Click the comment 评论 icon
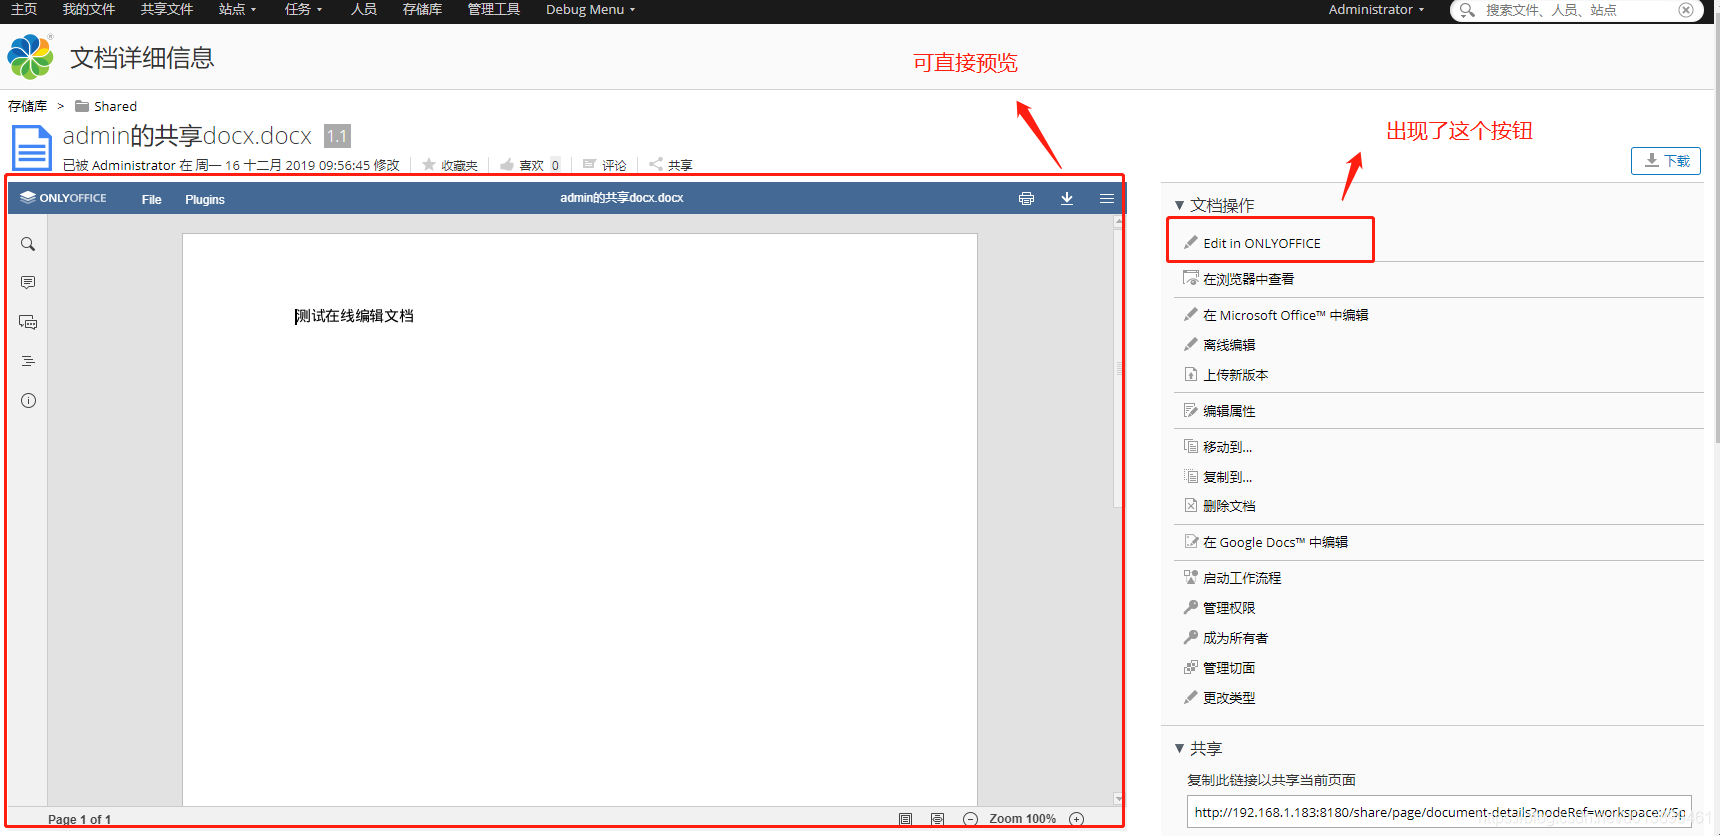The image size is (1720, 836). (589, 164)
